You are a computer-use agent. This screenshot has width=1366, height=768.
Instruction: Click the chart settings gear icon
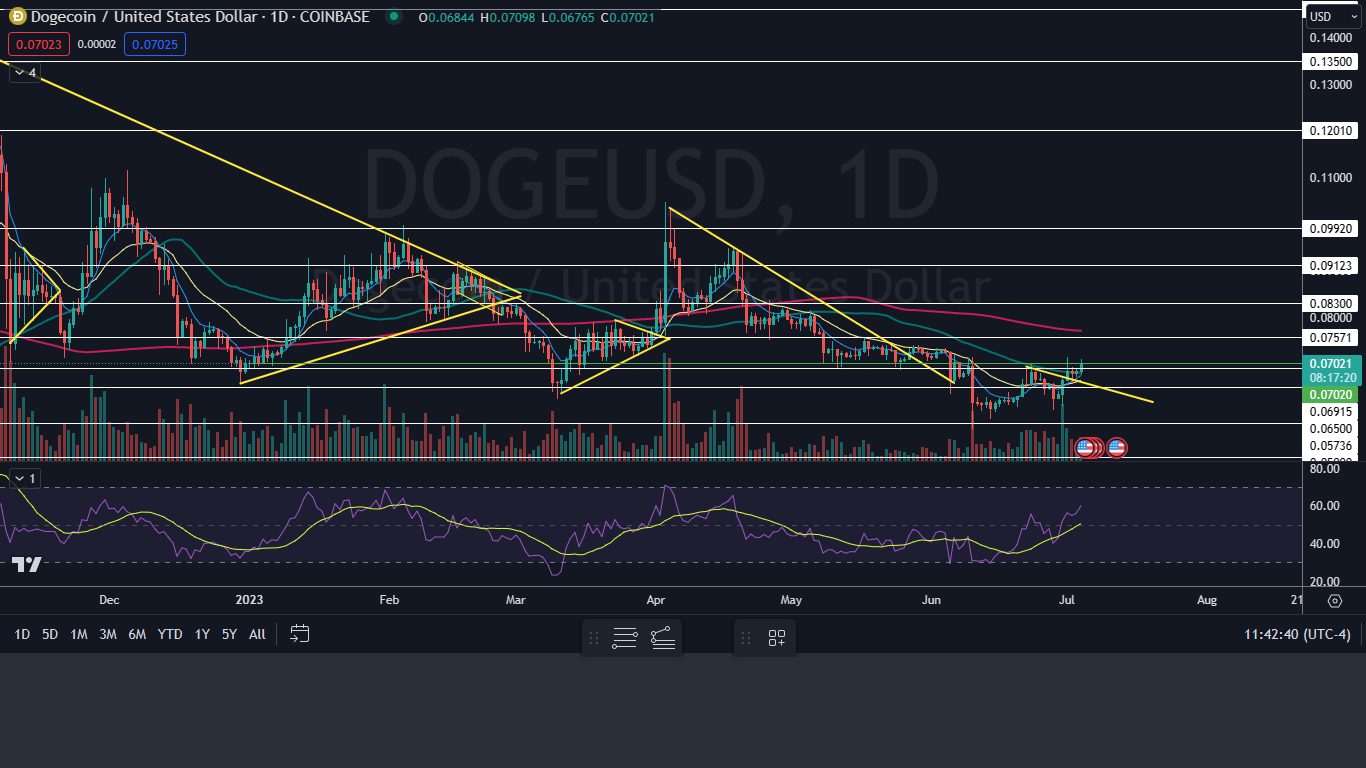coord(1334,600)
